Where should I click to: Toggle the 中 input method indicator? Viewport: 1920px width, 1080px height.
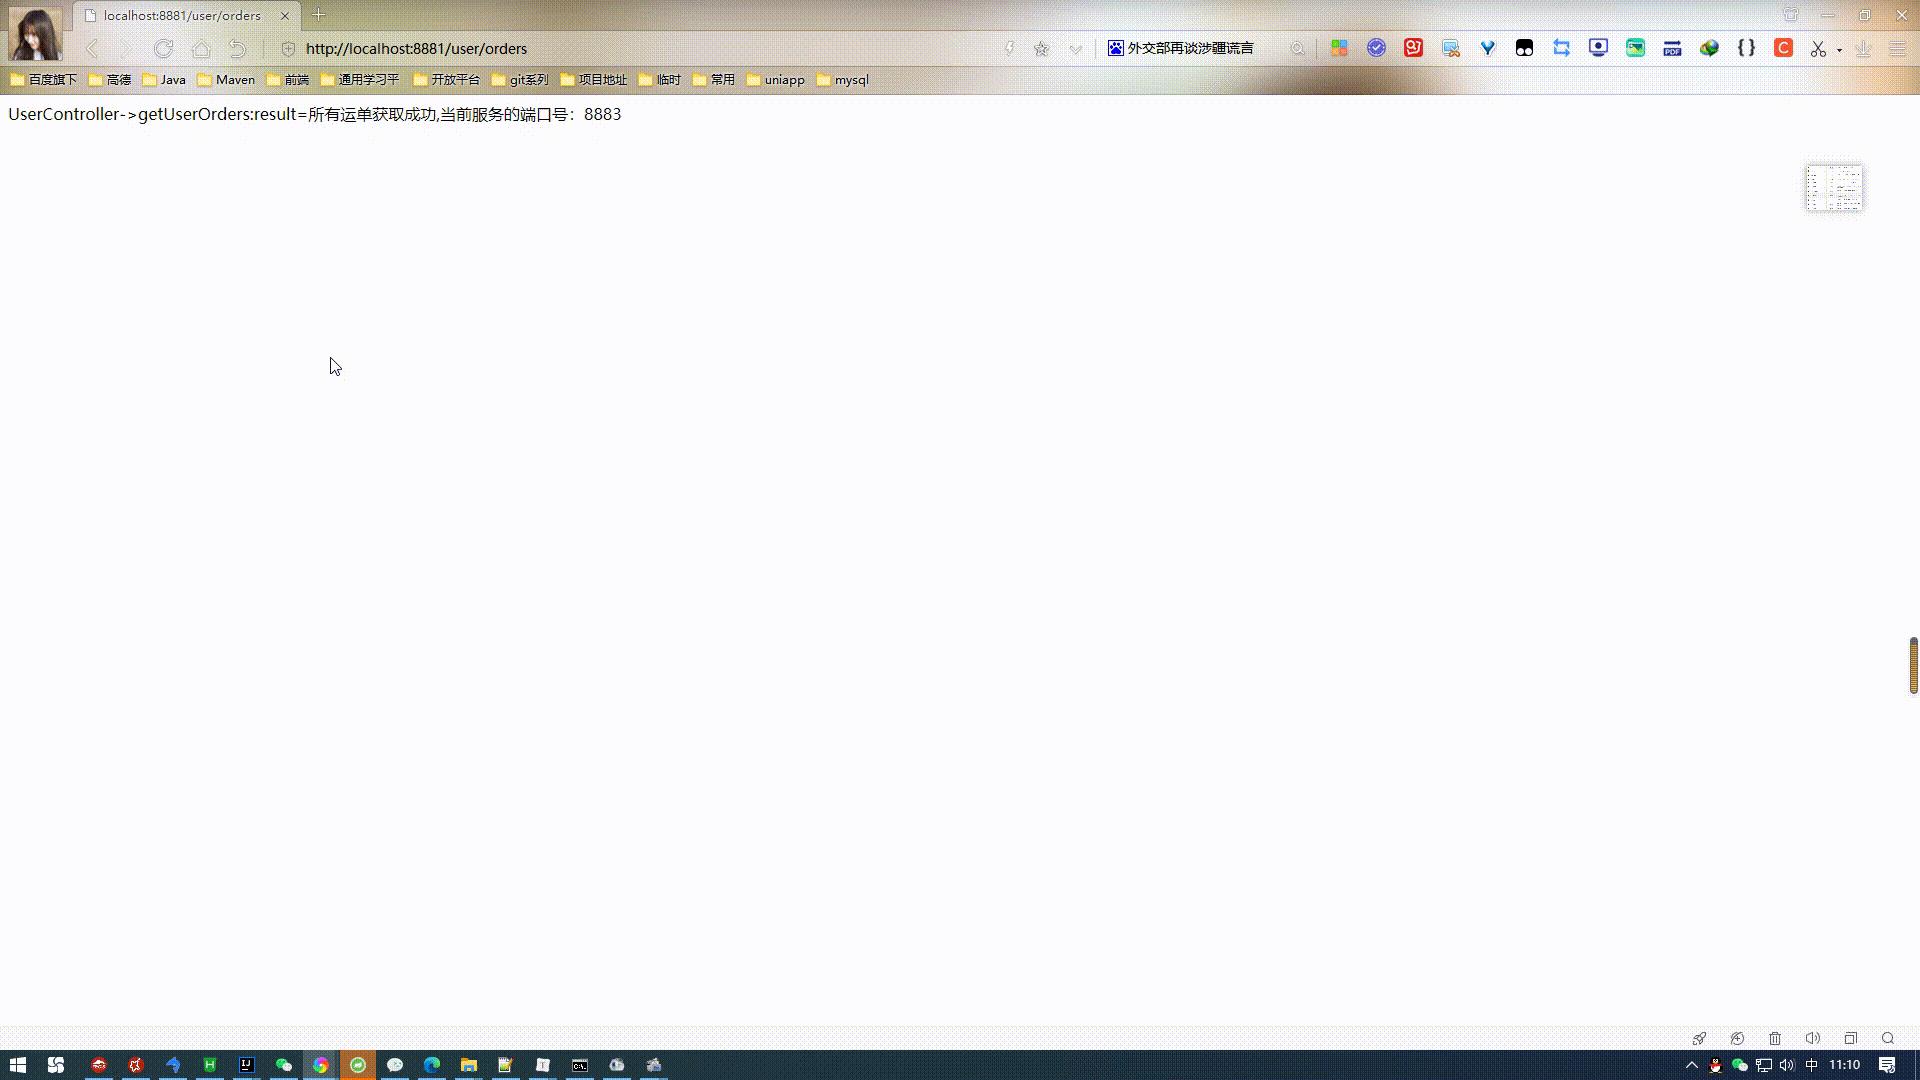click(x=1811, y=1065)
